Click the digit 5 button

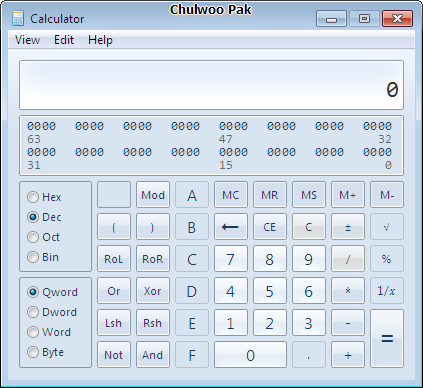[x=270, y=291]
